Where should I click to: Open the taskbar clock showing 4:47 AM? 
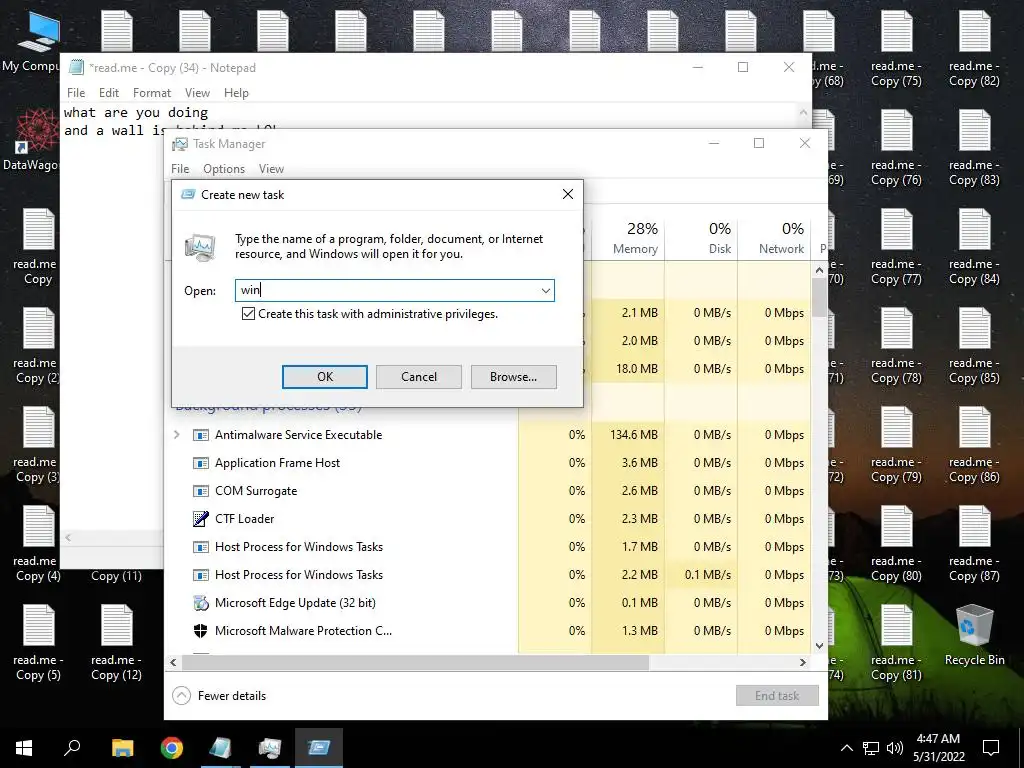click(938, 748)
